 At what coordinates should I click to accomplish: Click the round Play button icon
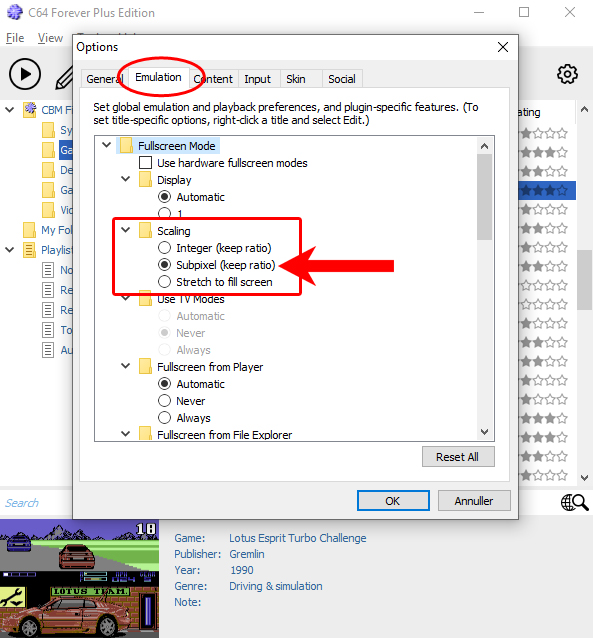(25, 74)
